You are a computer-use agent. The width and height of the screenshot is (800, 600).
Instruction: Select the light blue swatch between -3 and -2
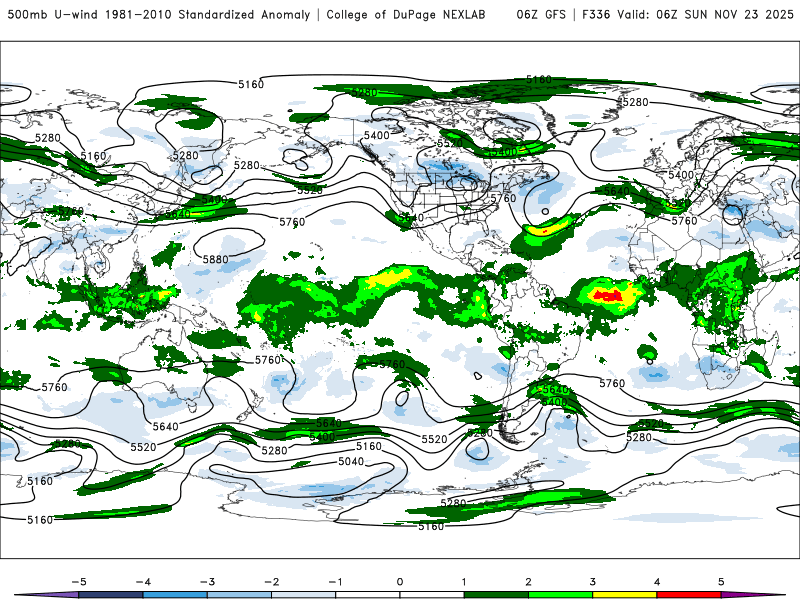239,595
